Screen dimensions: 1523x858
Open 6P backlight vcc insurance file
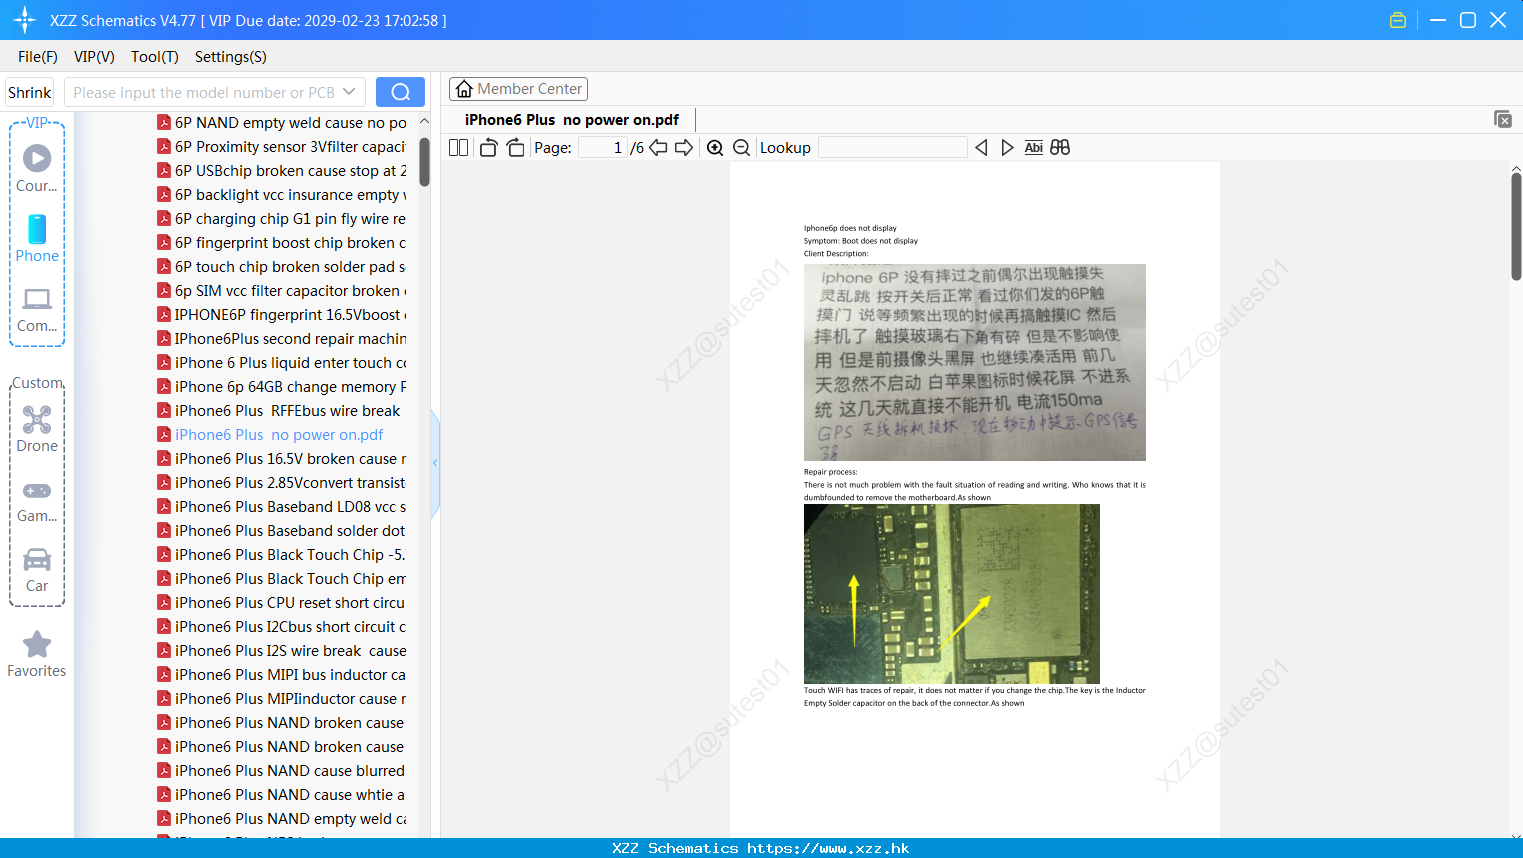click(x=282, y=195)
